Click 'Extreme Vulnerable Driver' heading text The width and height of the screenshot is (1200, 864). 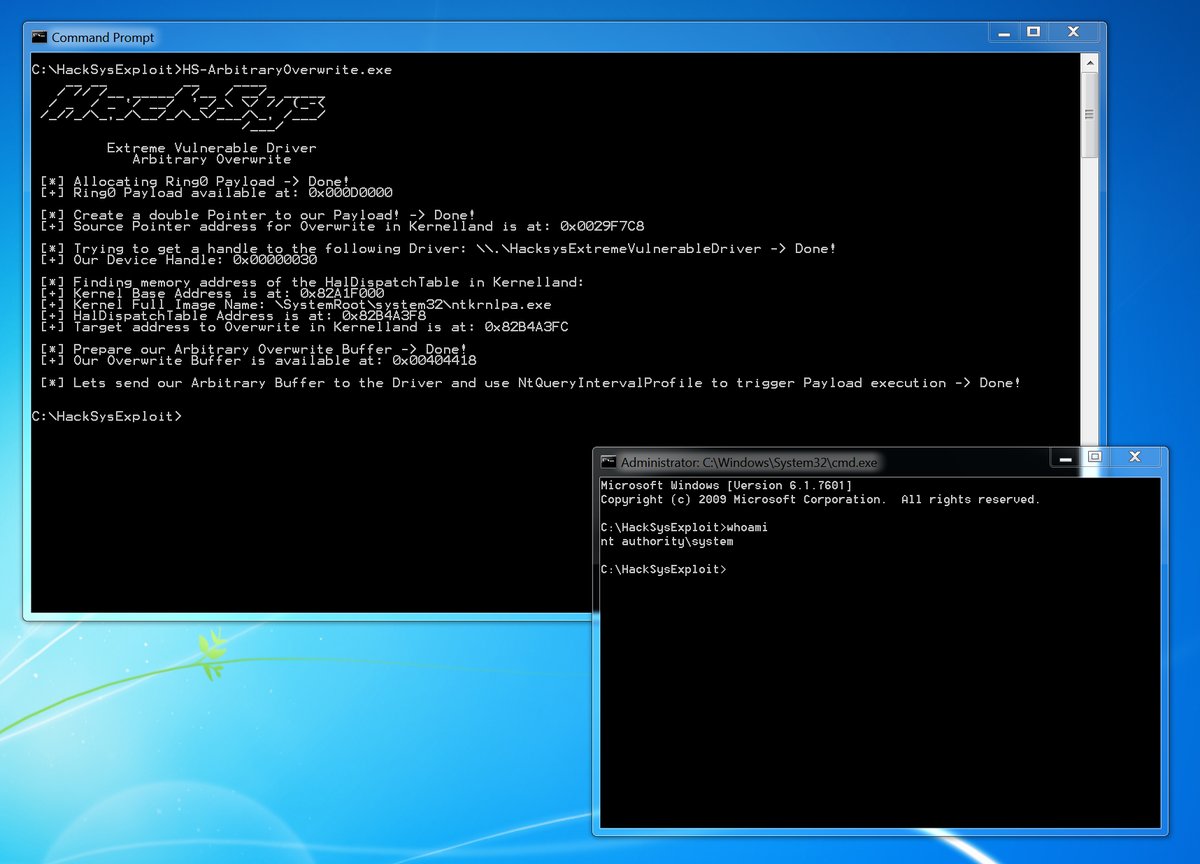[x=211, y=148]
